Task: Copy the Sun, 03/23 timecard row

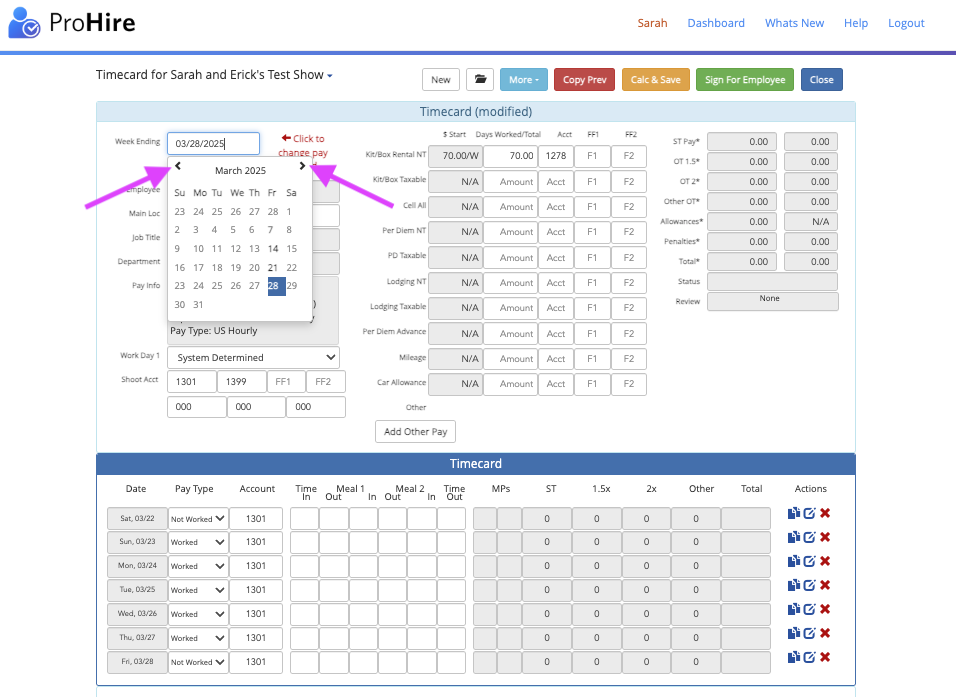Action: tap(794, 537)
